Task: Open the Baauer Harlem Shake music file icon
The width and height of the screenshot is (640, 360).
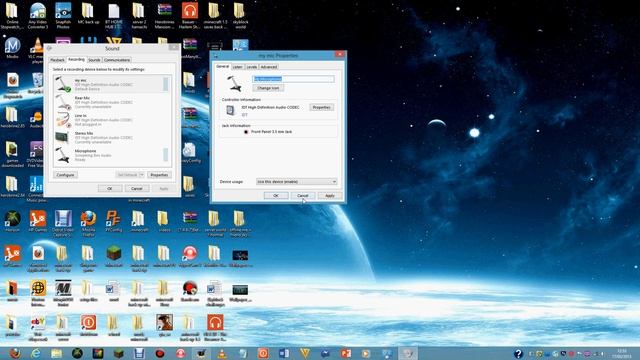Action: coord(190,16)
